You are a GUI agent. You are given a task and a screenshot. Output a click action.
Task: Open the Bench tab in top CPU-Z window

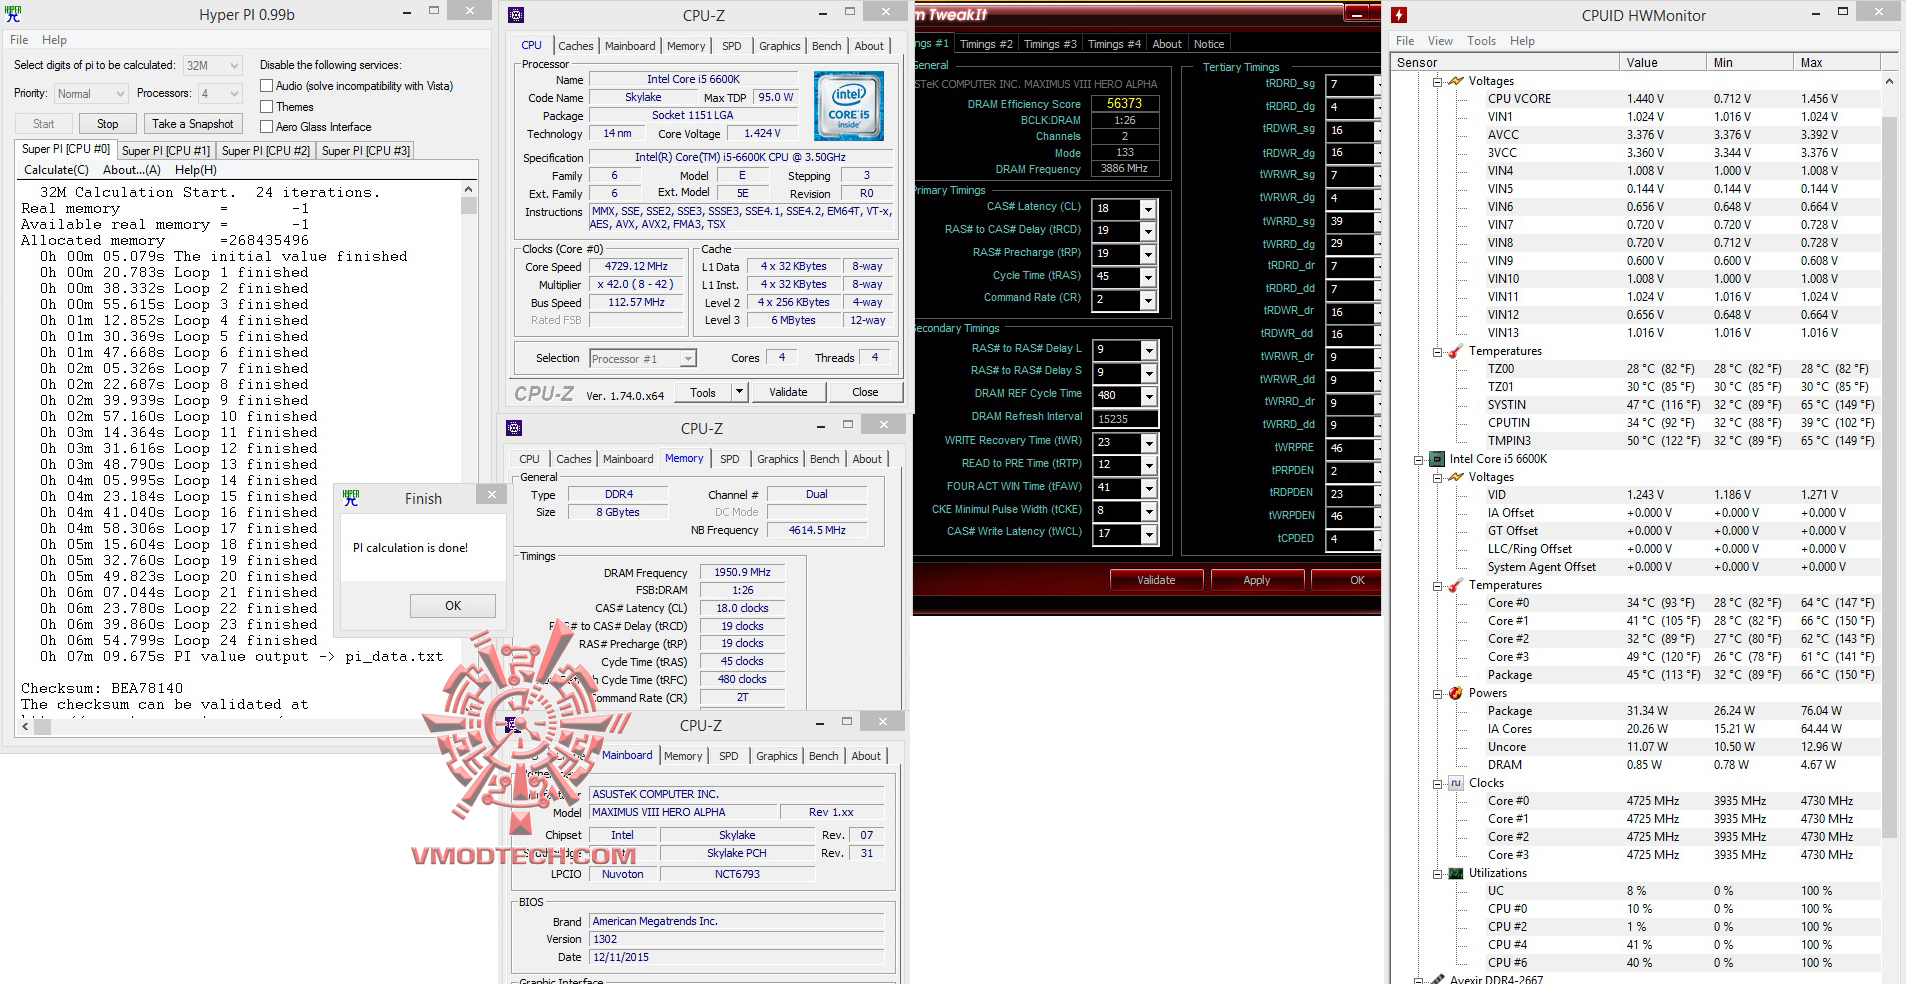(x=826, y=46)
